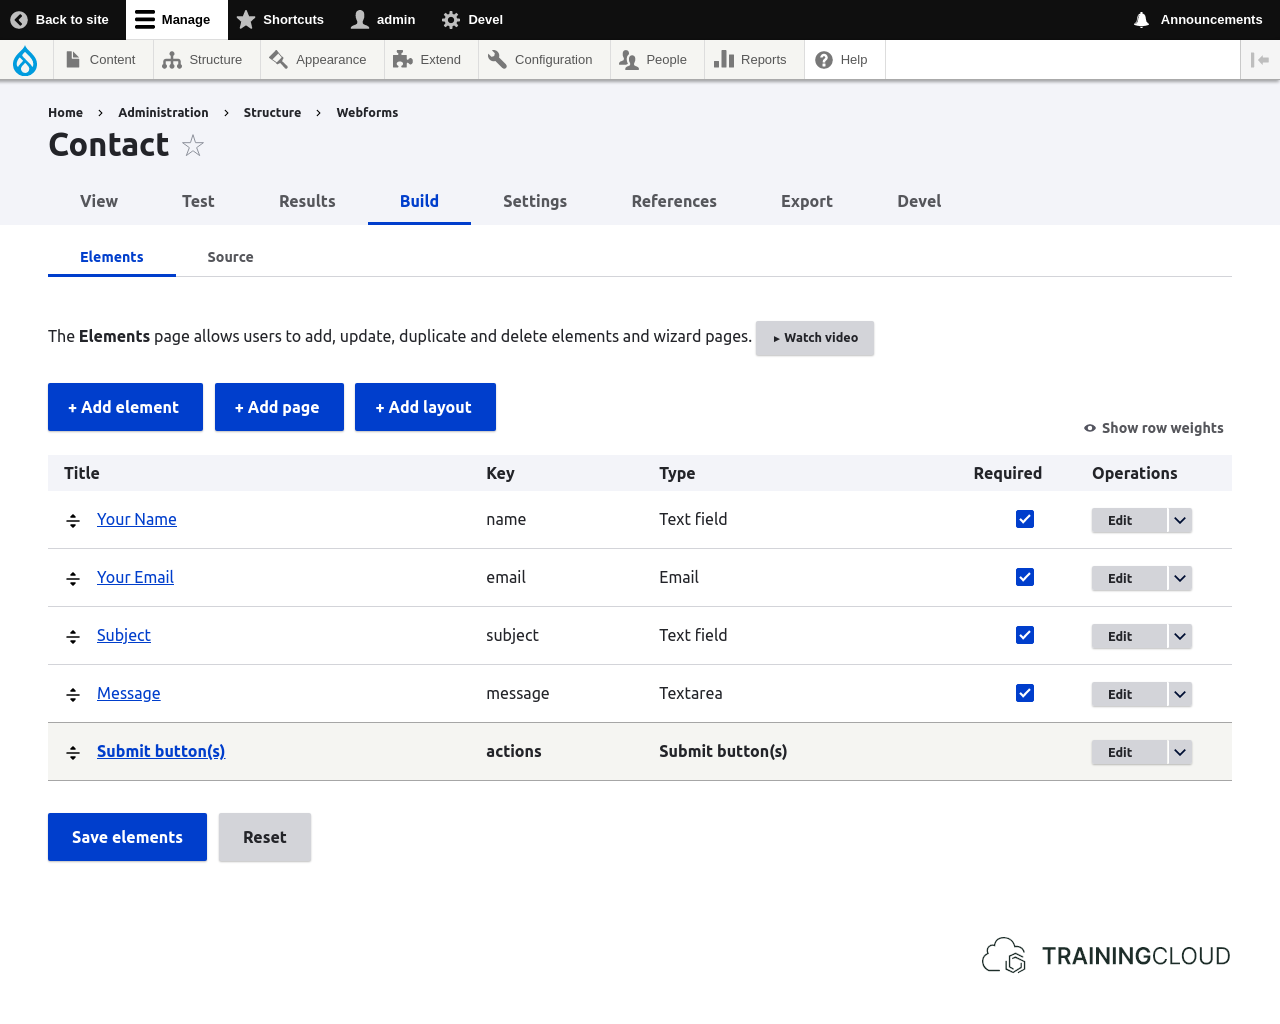Click the Add element button
This screenshot has height=1024, width=1280.
click(x=125, y=407)
